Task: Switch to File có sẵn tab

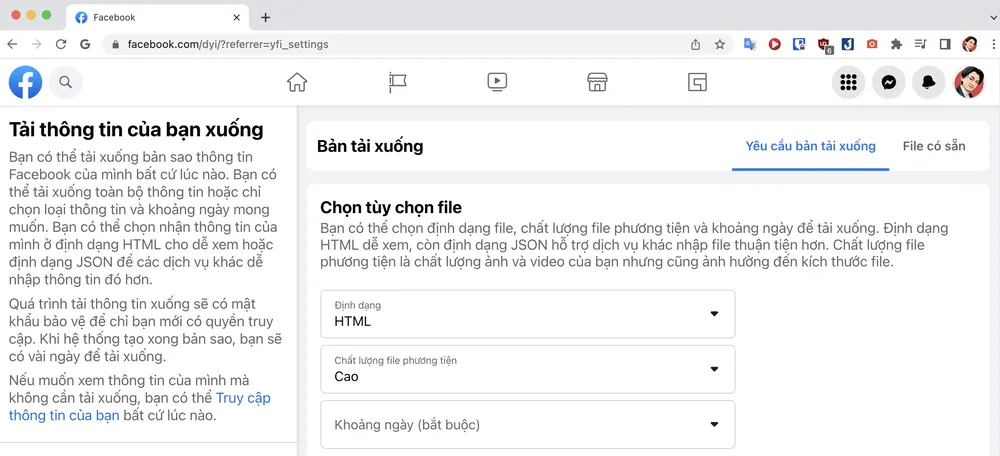Action: tap(934, 146)
